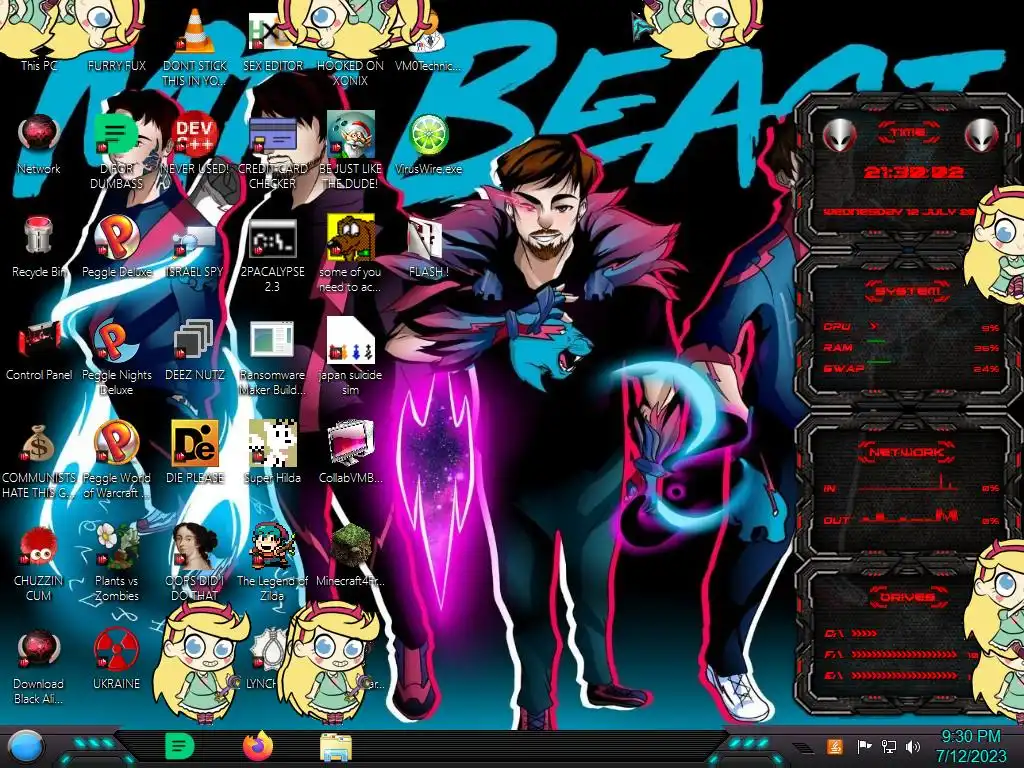Open the FURRY FUX shortcut
1024x768 pixels.
(116, 65)
